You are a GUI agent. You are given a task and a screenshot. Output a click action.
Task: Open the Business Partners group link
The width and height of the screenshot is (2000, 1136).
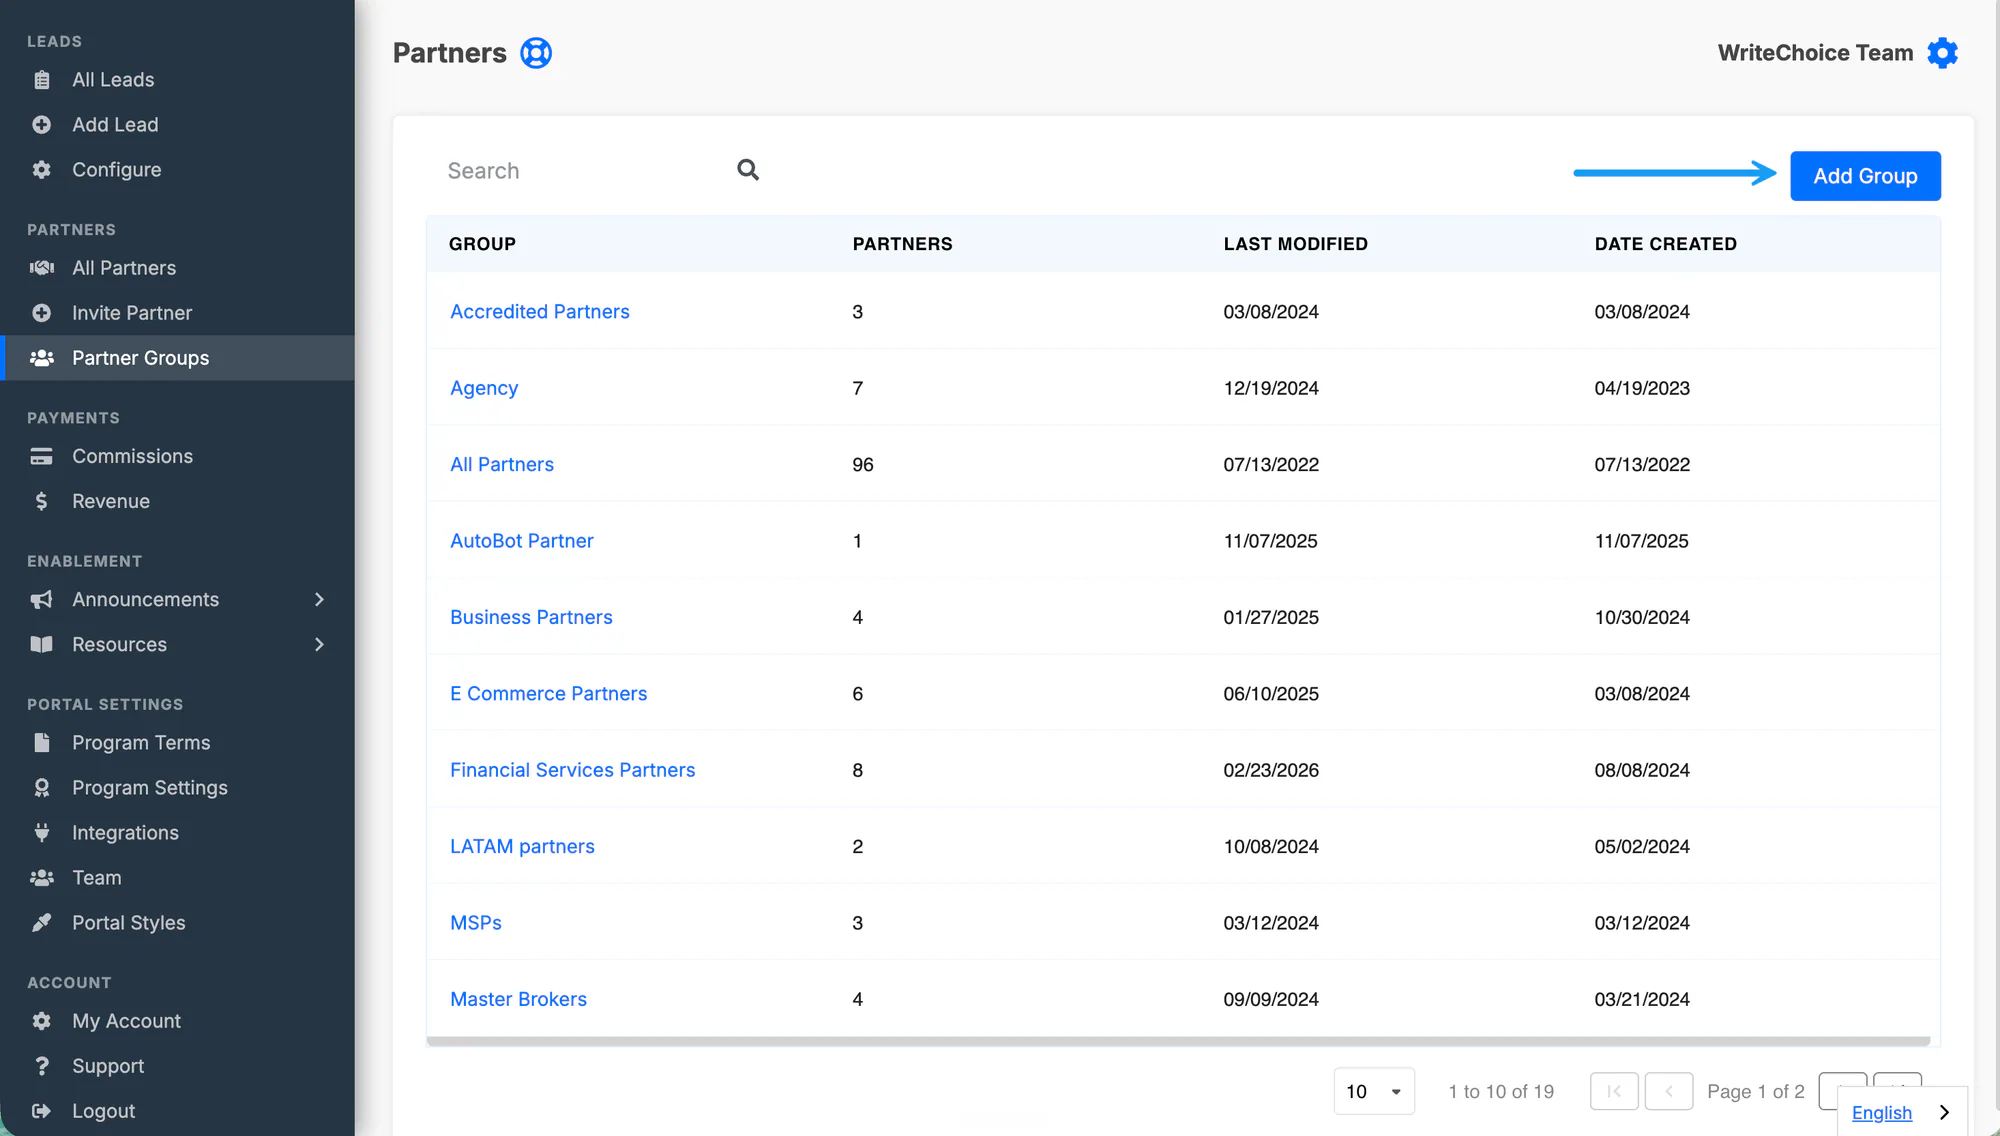tap(531, 617)
